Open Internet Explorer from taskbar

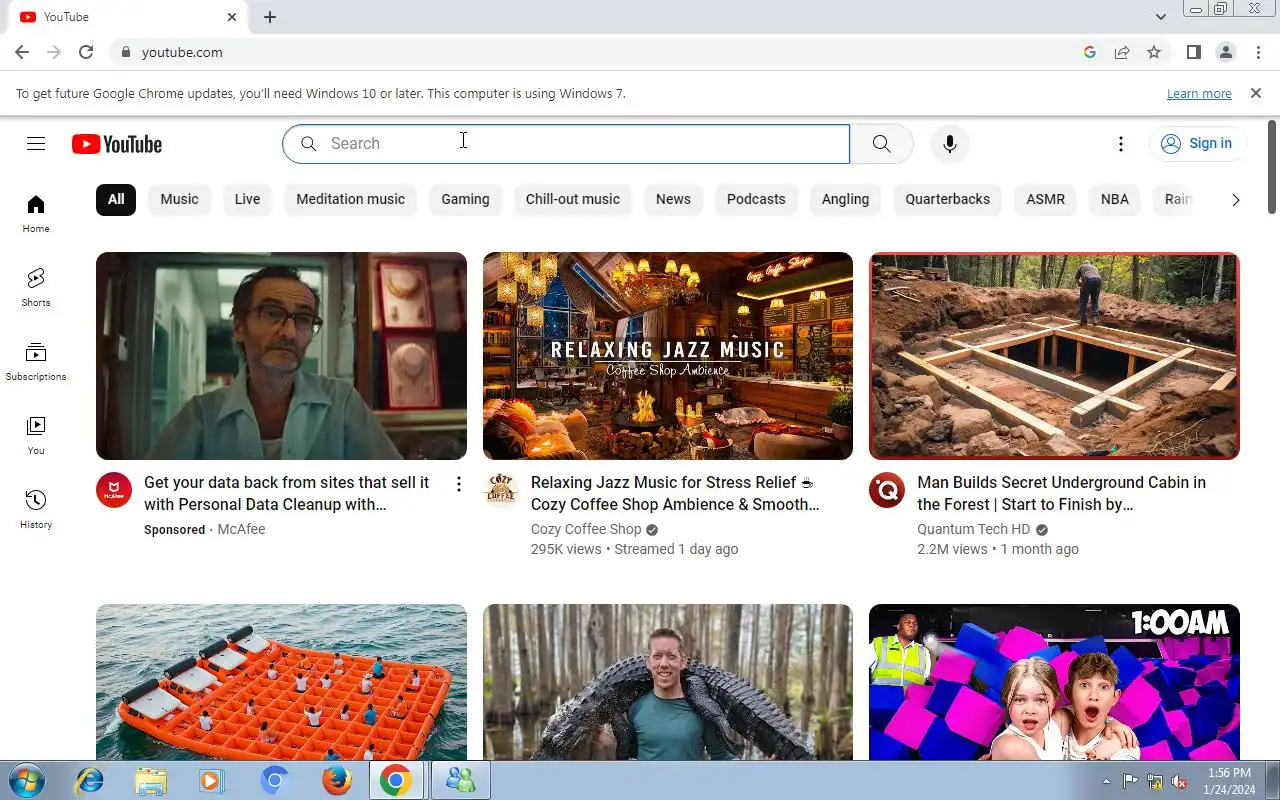click(x=90, y=780)
